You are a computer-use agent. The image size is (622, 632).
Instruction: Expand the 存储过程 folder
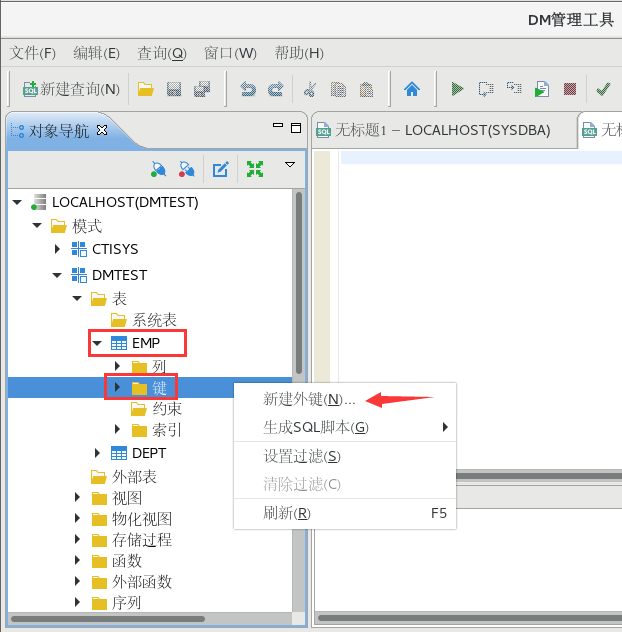(77, 539)
